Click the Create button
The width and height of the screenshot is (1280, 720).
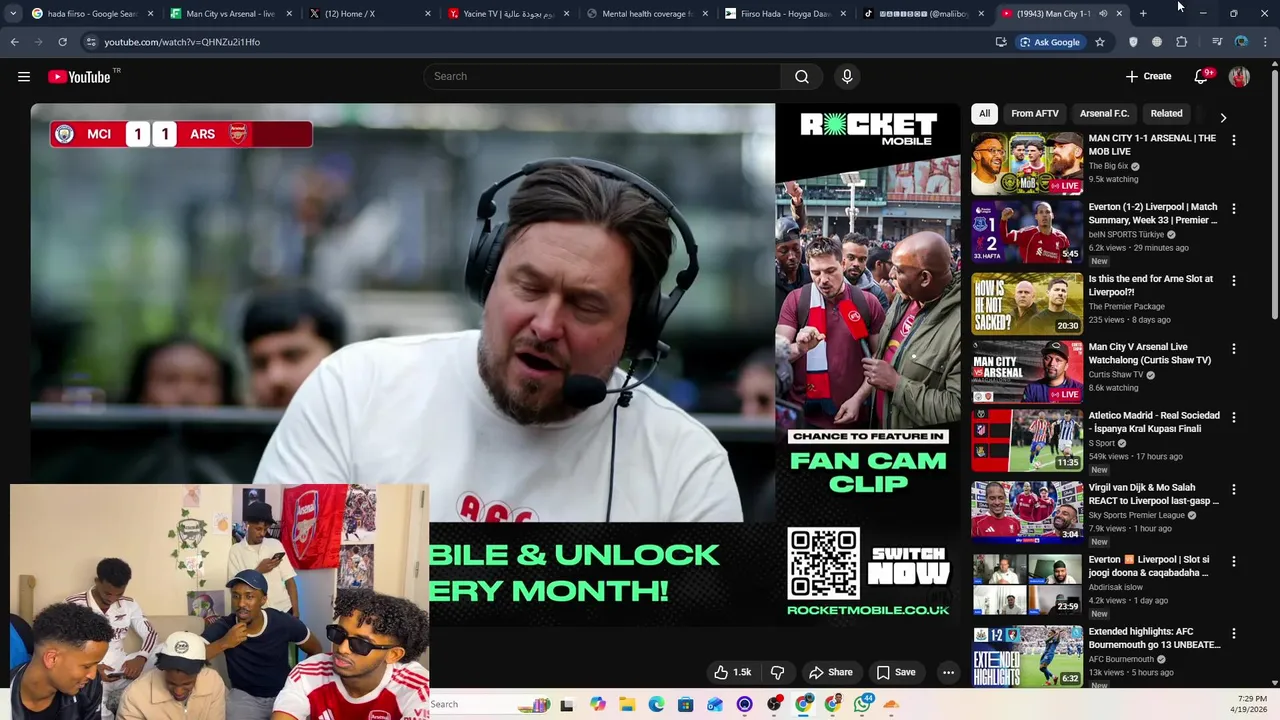(1148, 77)
